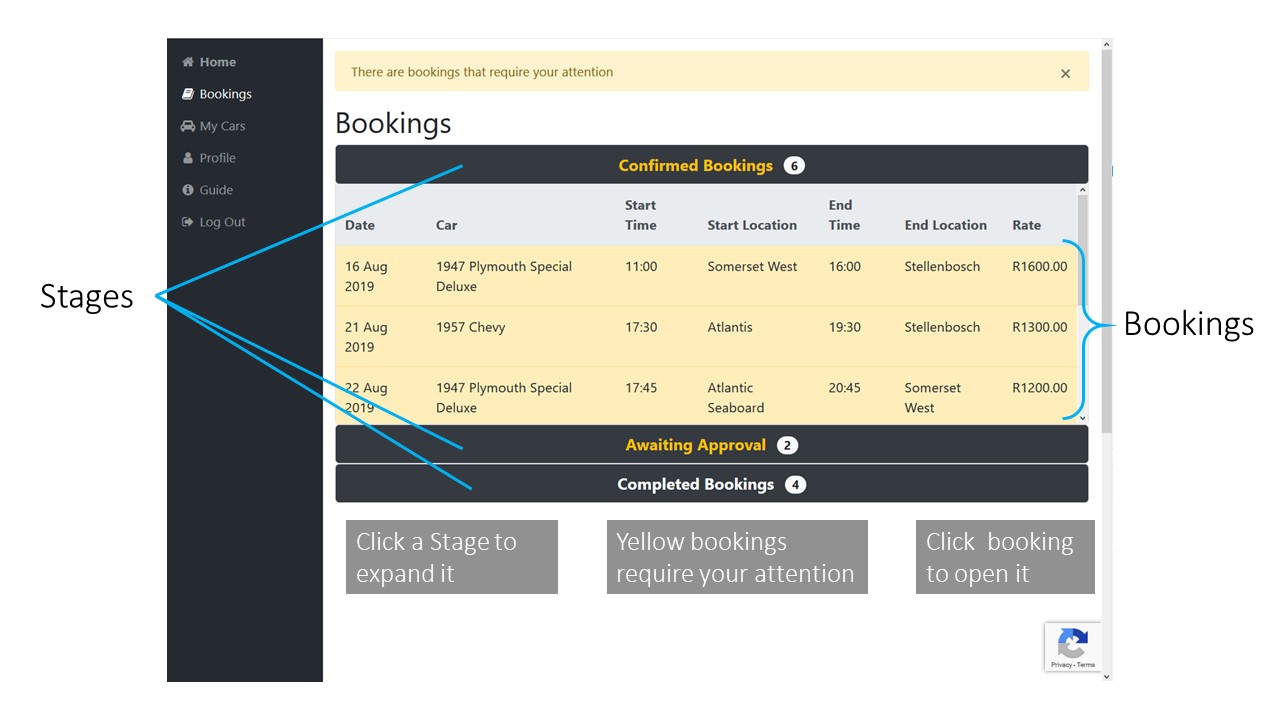Click the 11:00 start time cell

click(641, 267)
